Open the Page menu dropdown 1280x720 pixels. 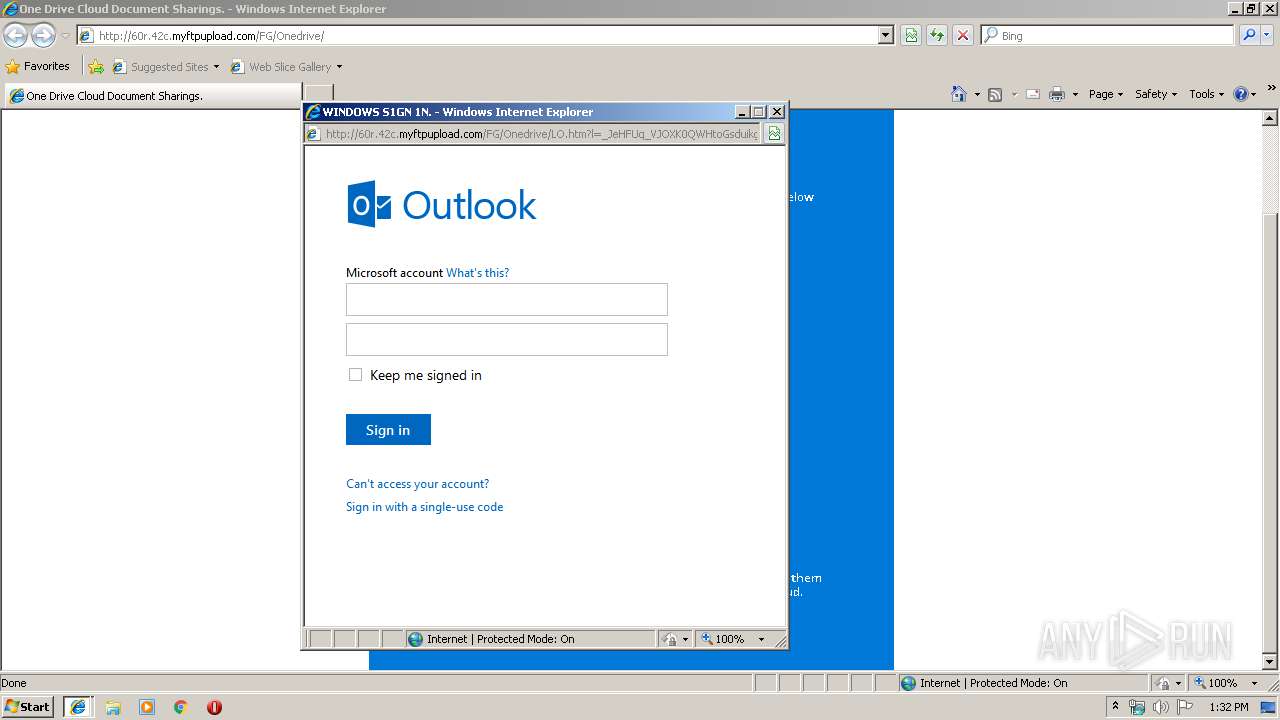click(1106, 94)
